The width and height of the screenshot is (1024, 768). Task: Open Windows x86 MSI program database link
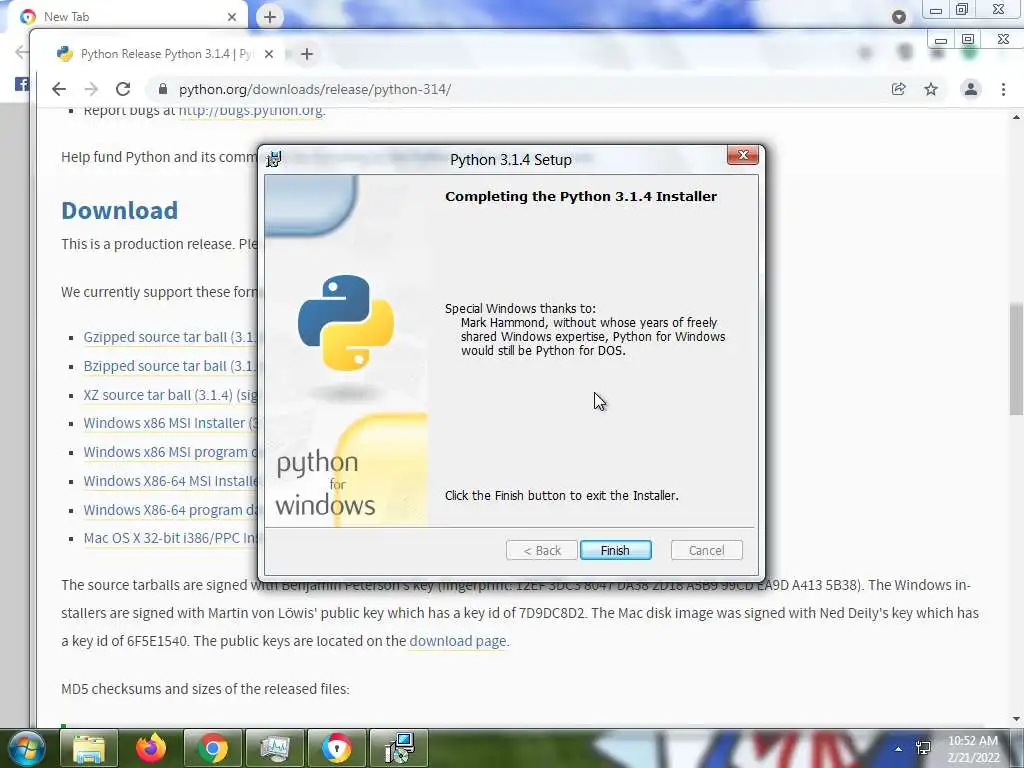coord(171,452)
